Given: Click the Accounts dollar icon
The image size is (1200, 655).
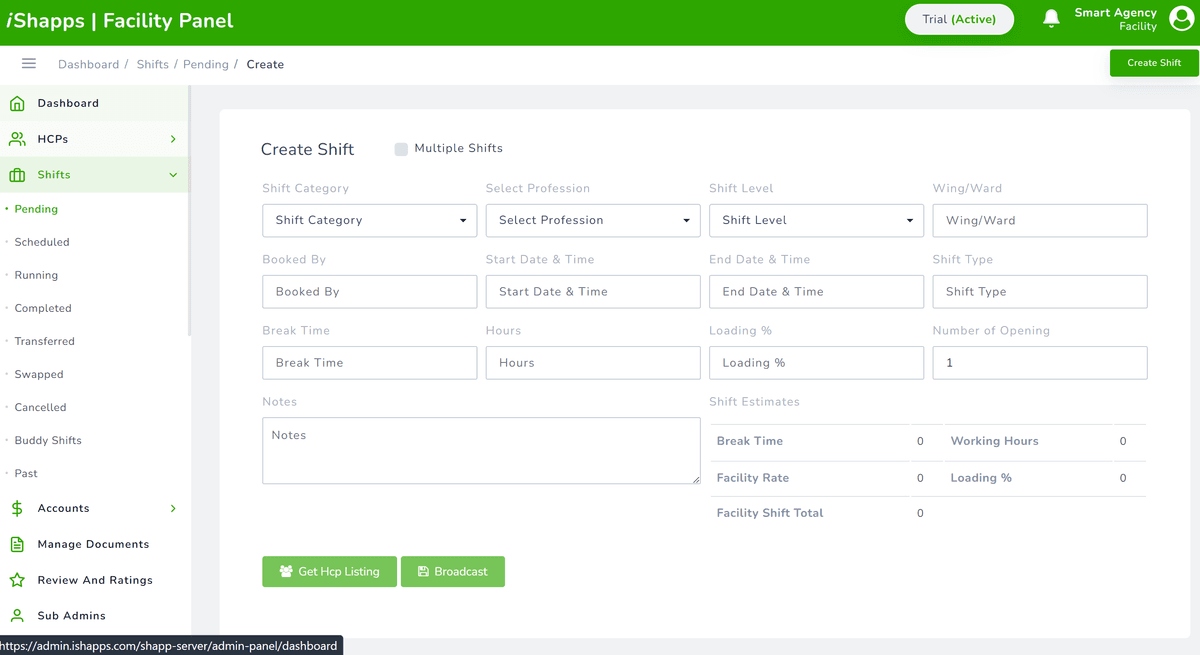Looking at the screenshot, I should [x=17, y=508].
